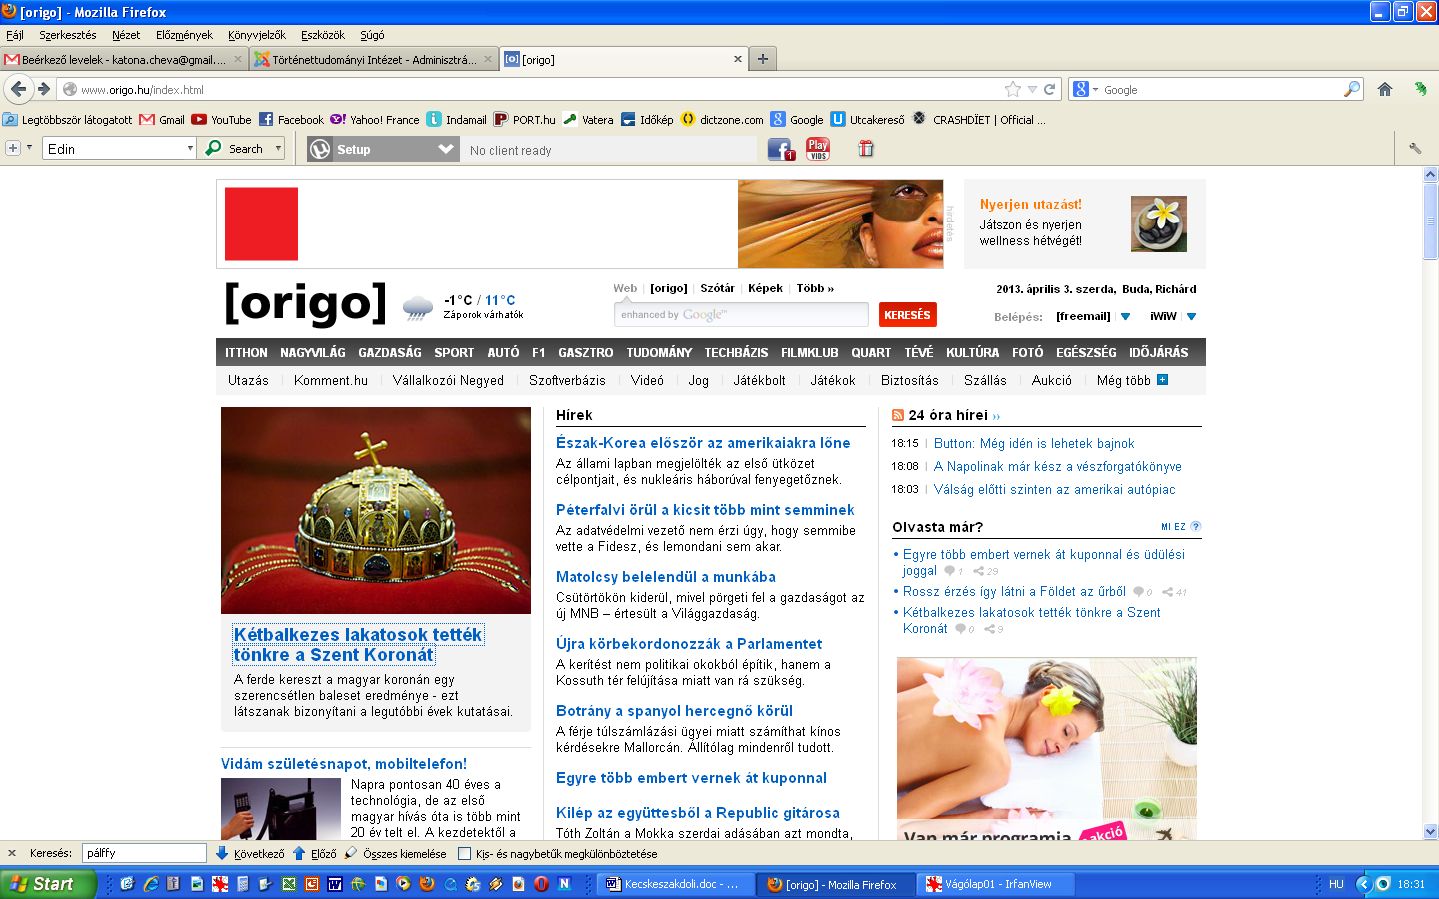Open the Nyerjen utazást! promo link
The width and height of the screenshot is (1439, 899).
click(1030, 204)
